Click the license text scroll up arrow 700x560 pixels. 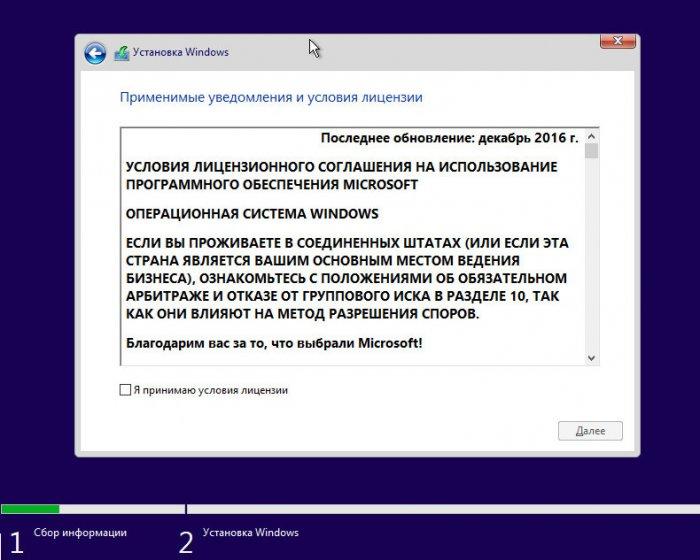(x=592, y=137)
